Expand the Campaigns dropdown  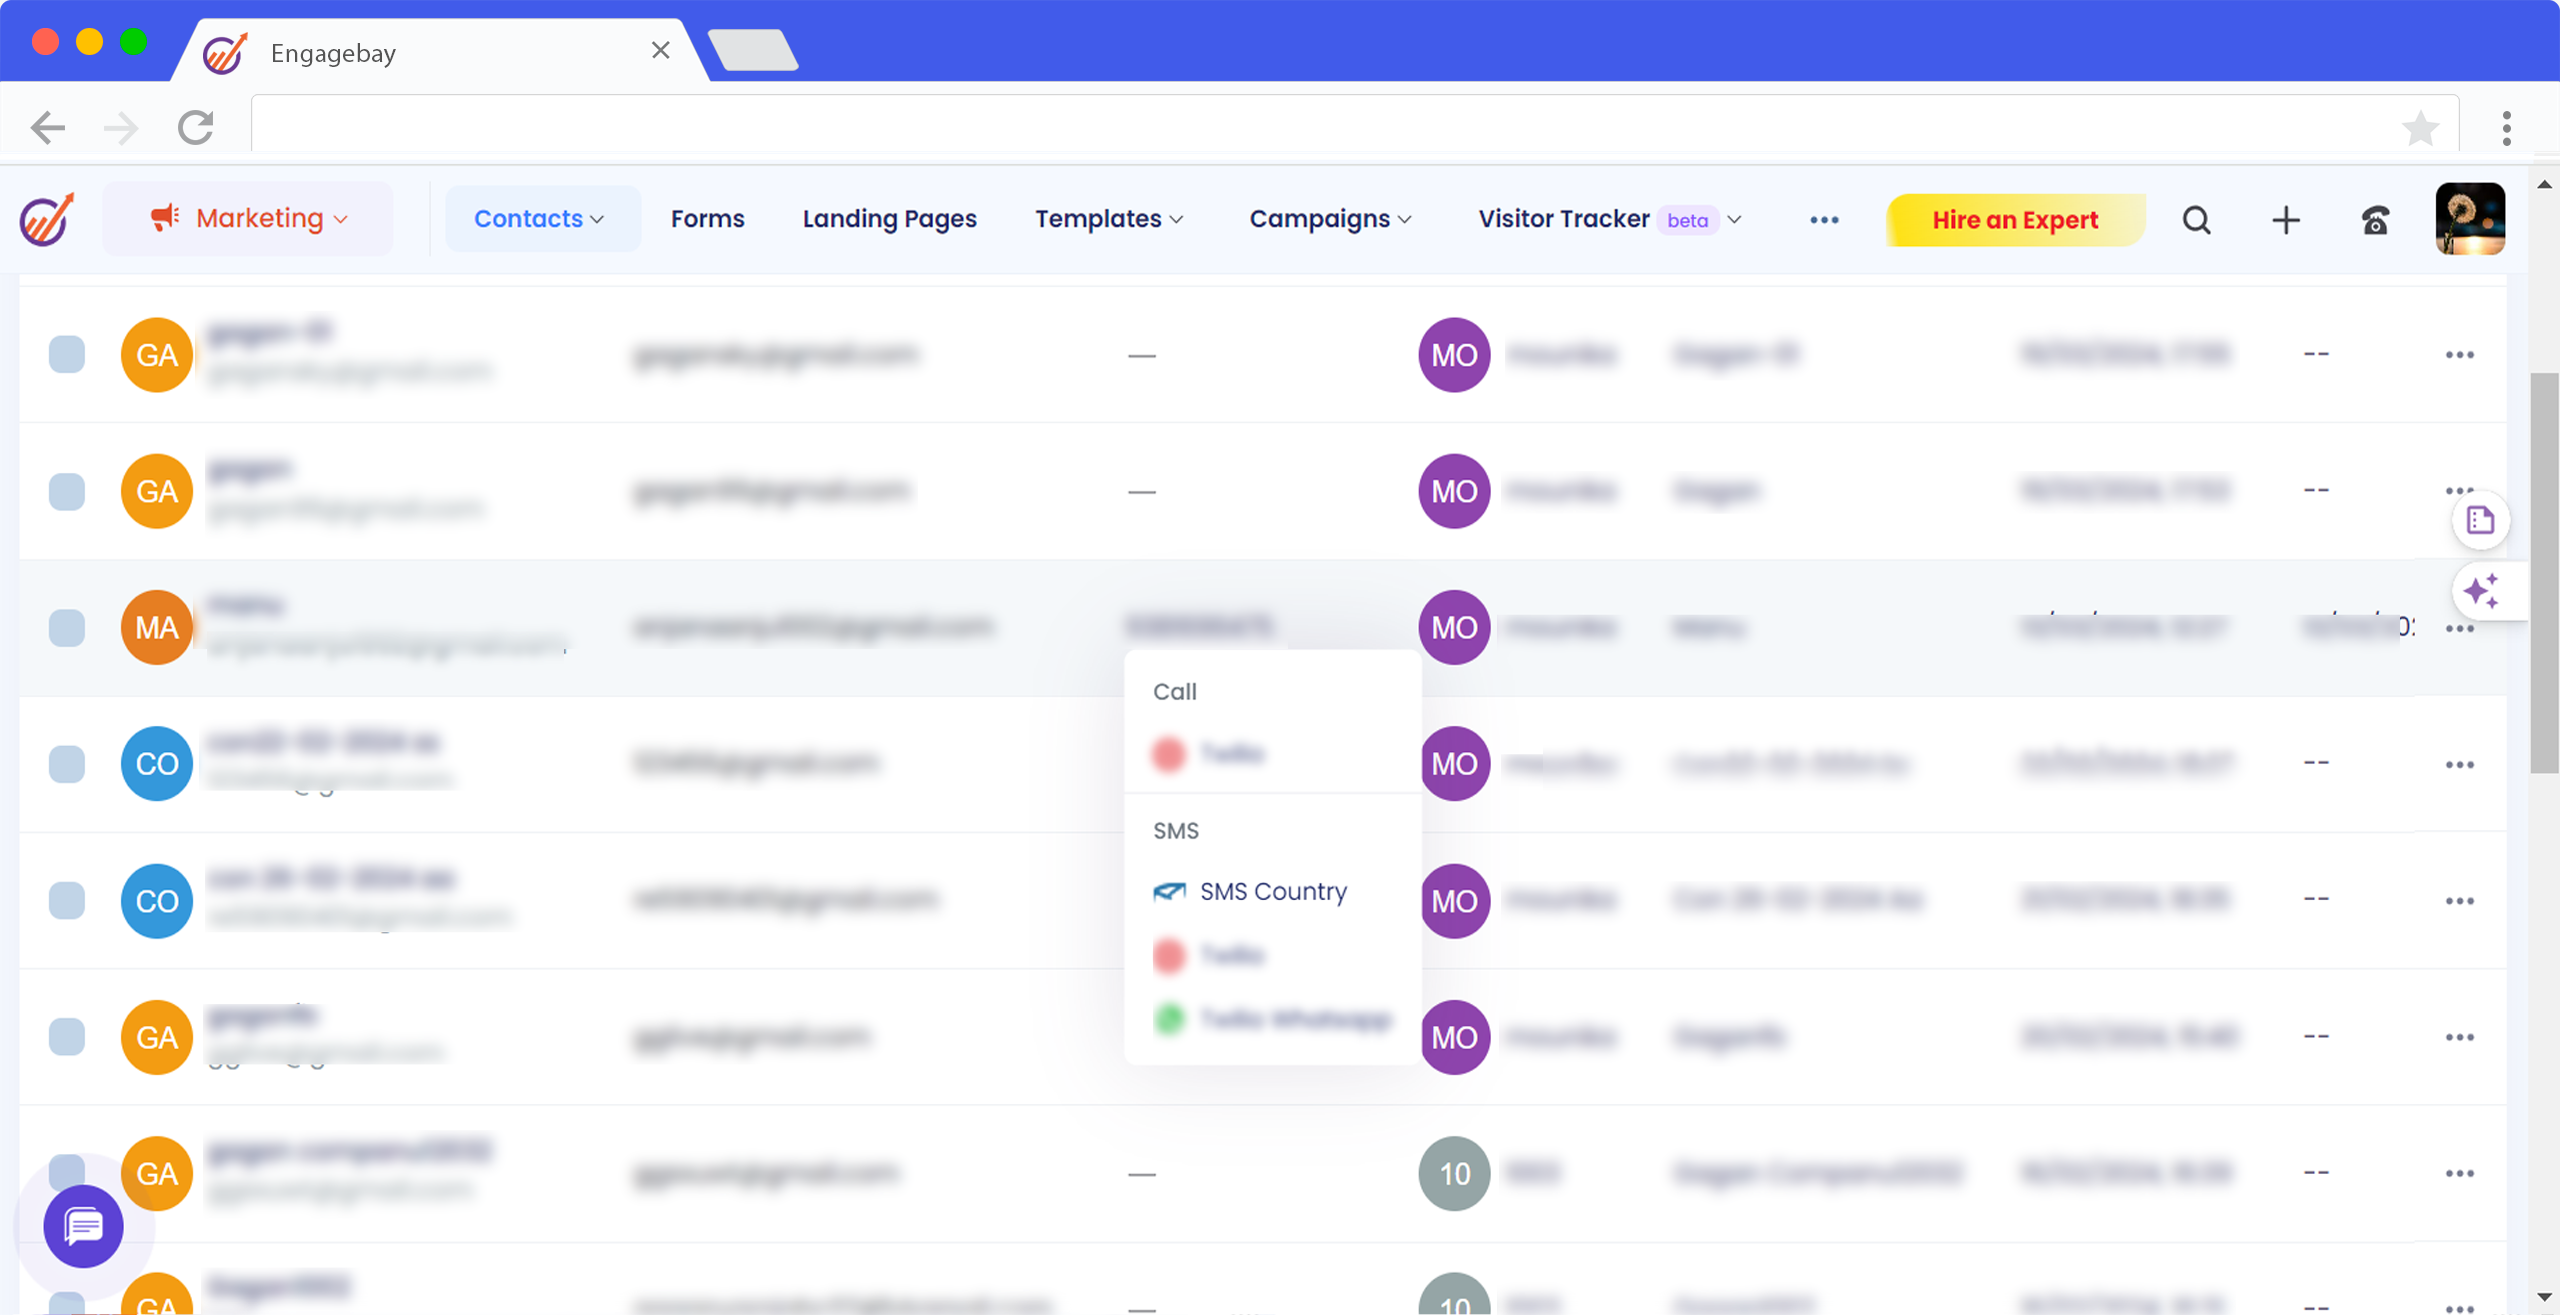(x=1330, y=219)
